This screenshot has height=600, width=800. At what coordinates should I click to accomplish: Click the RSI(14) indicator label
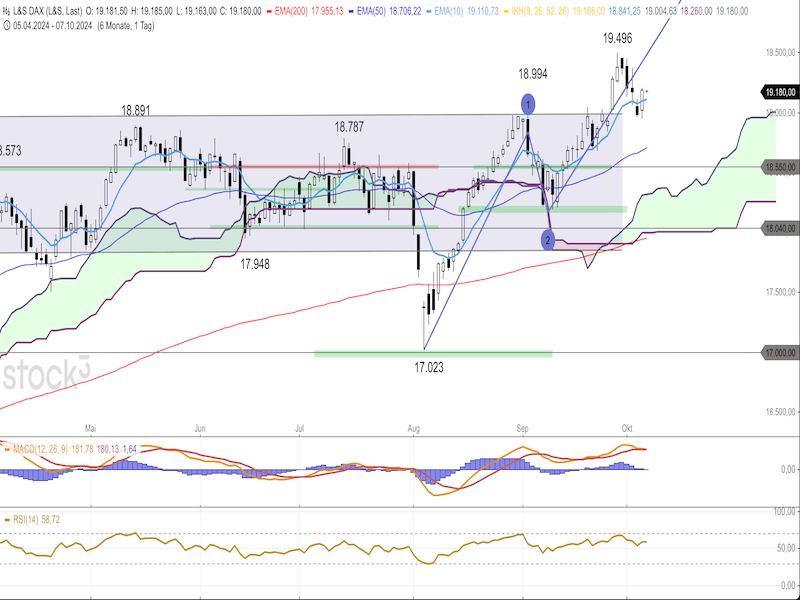(x=27, y=520)
